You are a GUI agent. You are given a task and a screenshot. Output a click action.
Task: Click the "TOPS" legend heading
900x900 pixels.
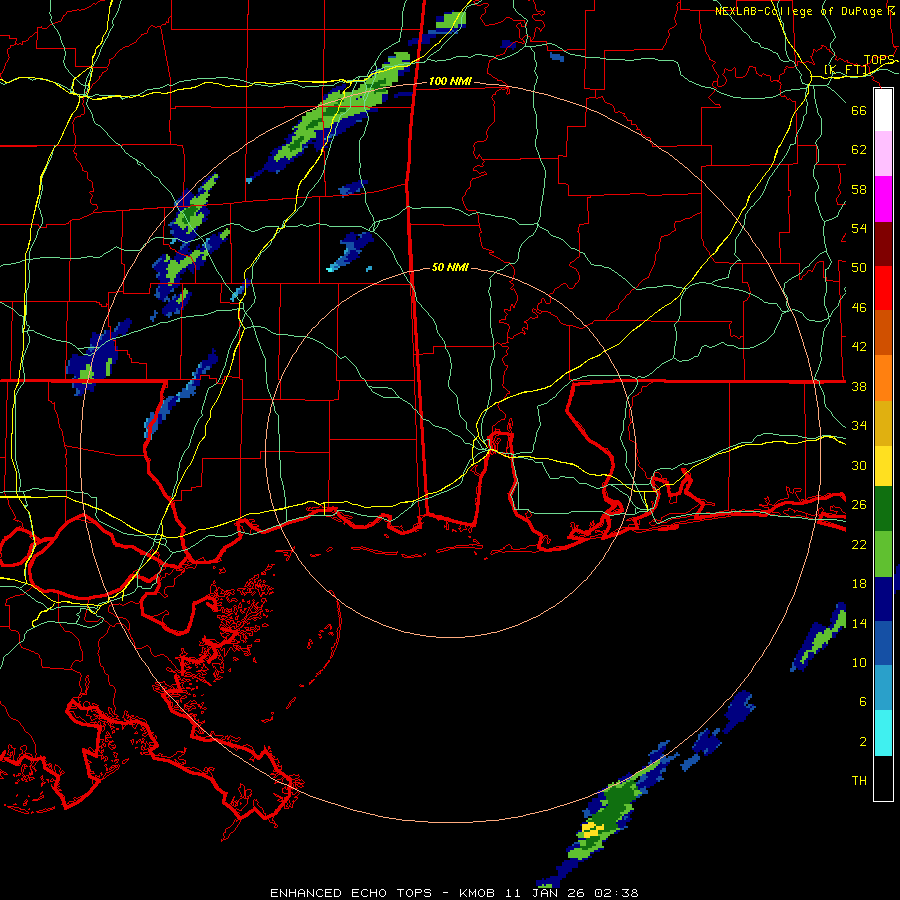pos(879,60)
